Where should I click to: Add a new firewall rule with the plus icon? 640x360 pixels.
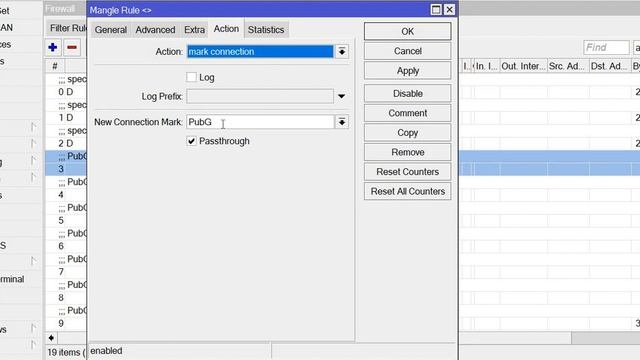tap(53, 48)
